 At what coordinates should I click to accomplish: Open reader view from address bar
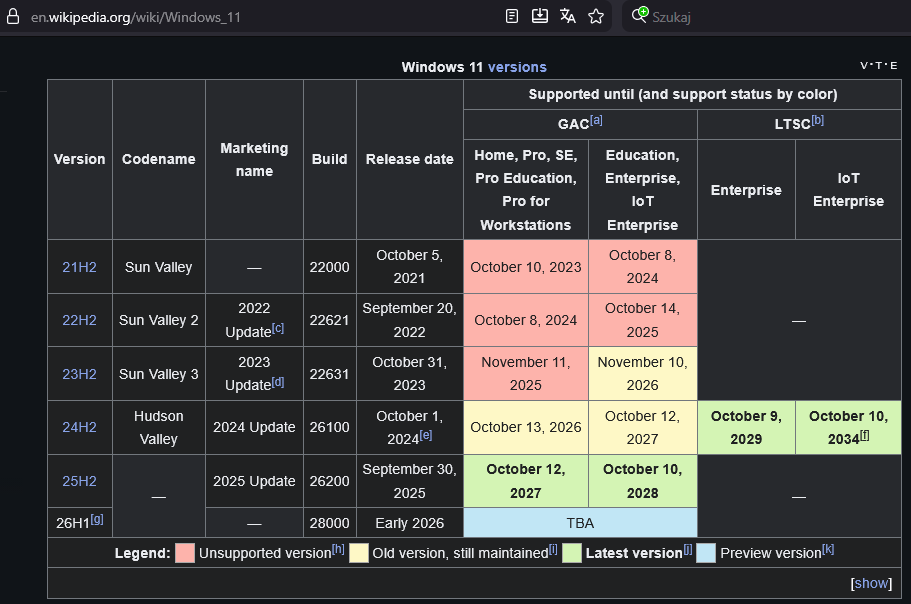pyautogui.click(x=512, y=16)
